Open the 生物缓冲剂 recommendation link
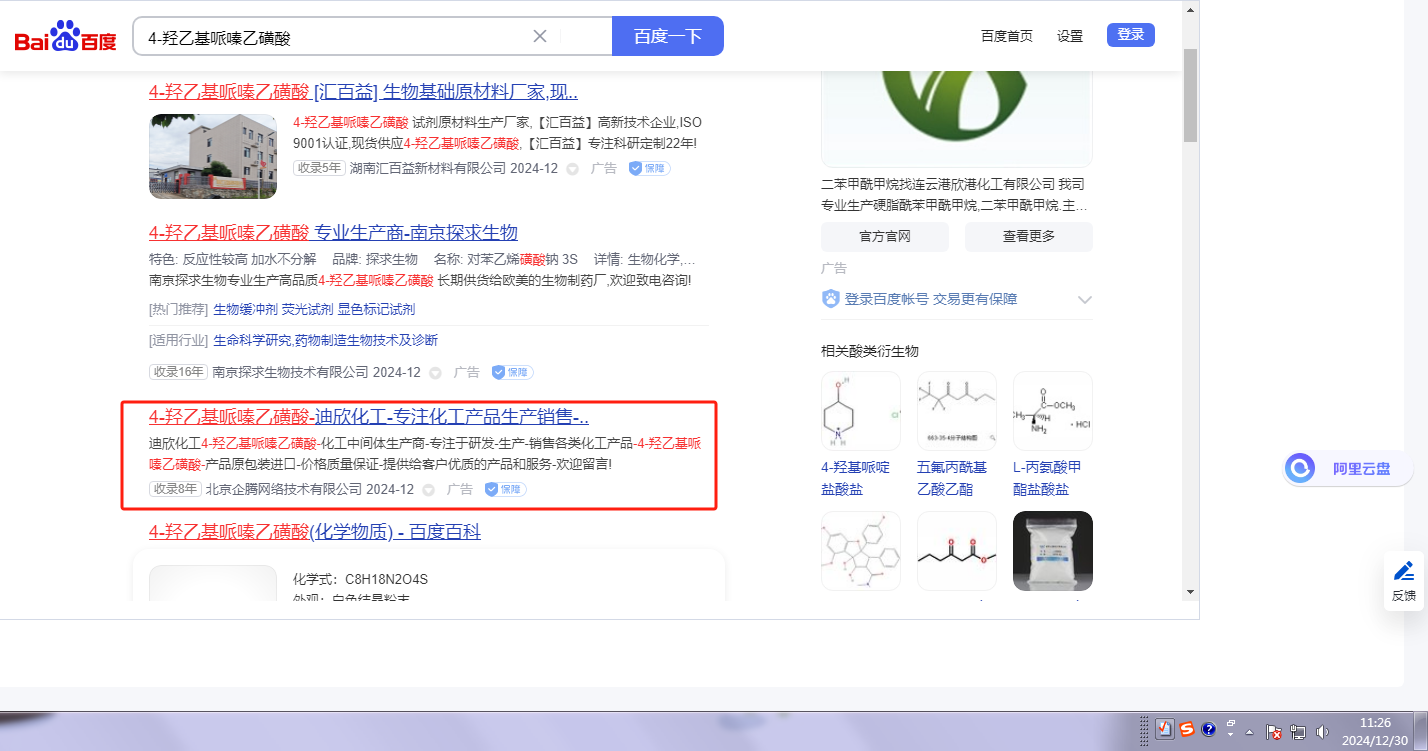 (243, 310)
